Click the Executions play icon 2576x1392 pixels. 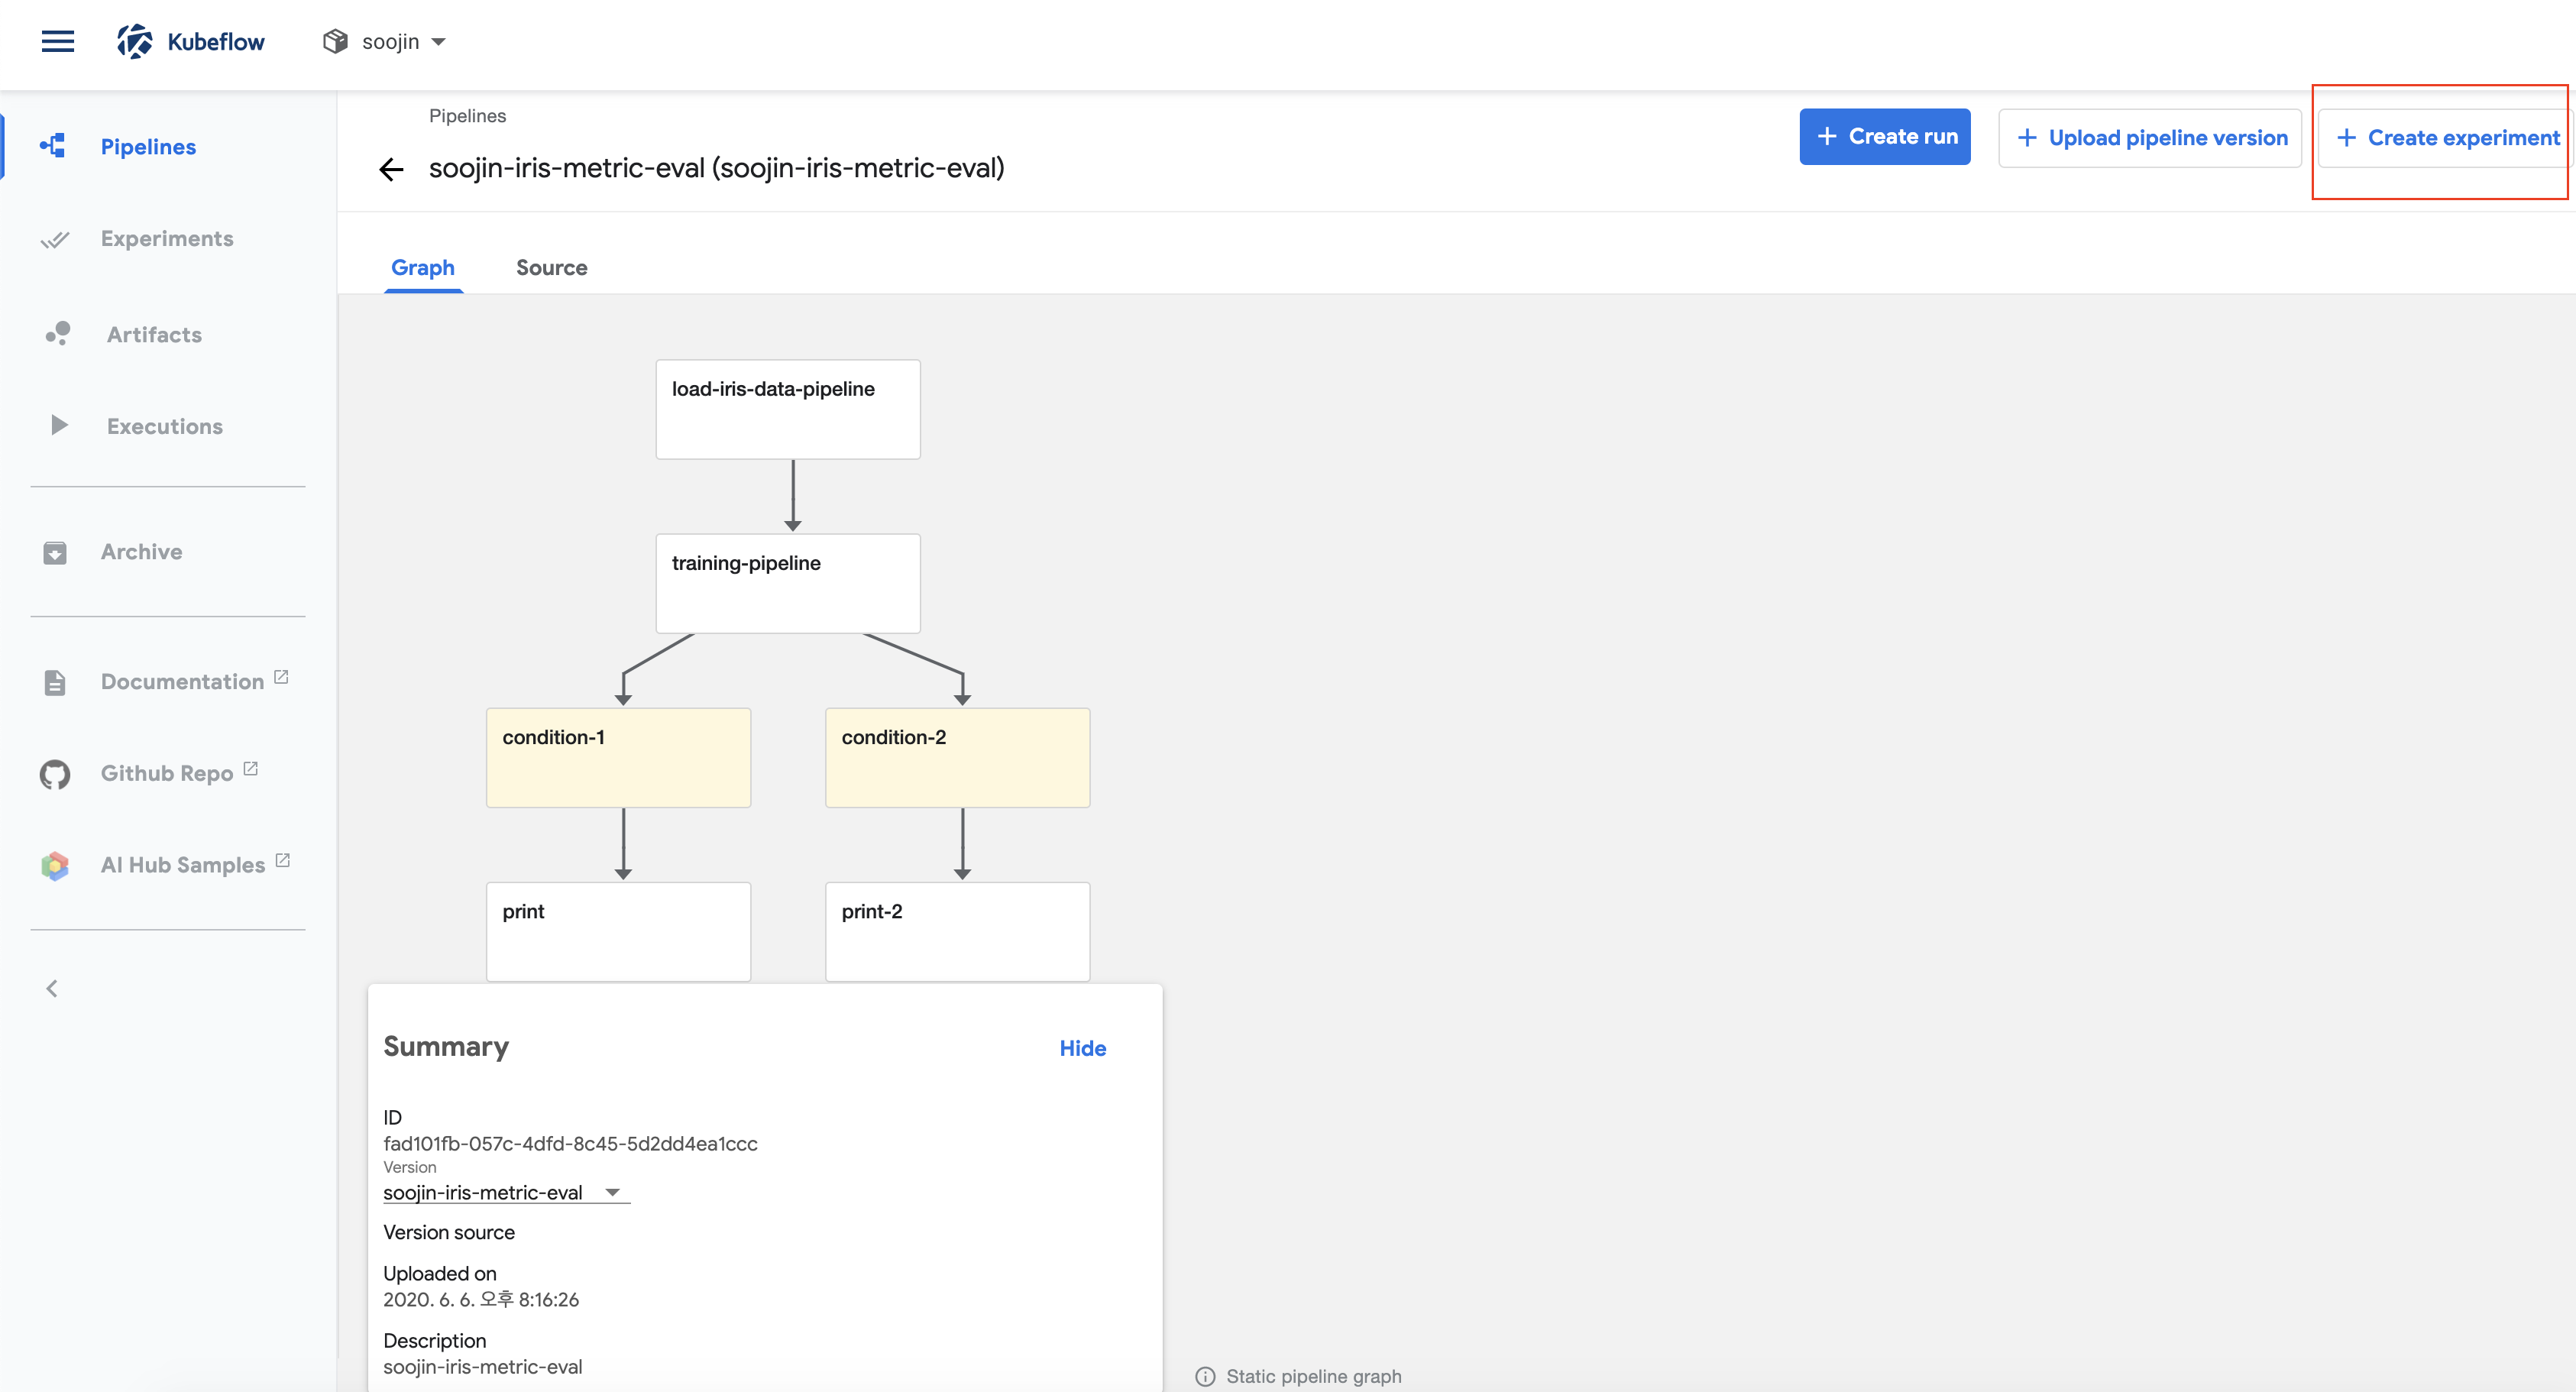coord(59,425)
